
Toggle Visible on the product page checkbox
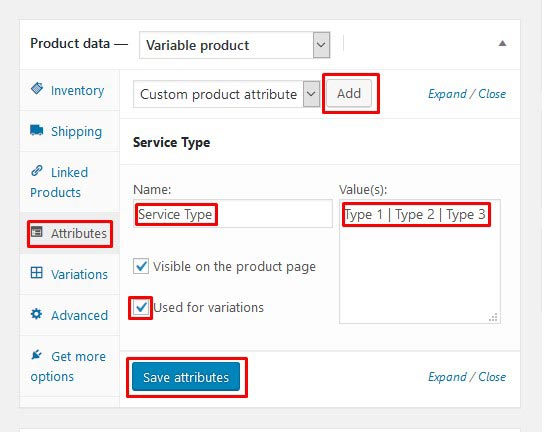pyautogui.click(x=141, y=266)
